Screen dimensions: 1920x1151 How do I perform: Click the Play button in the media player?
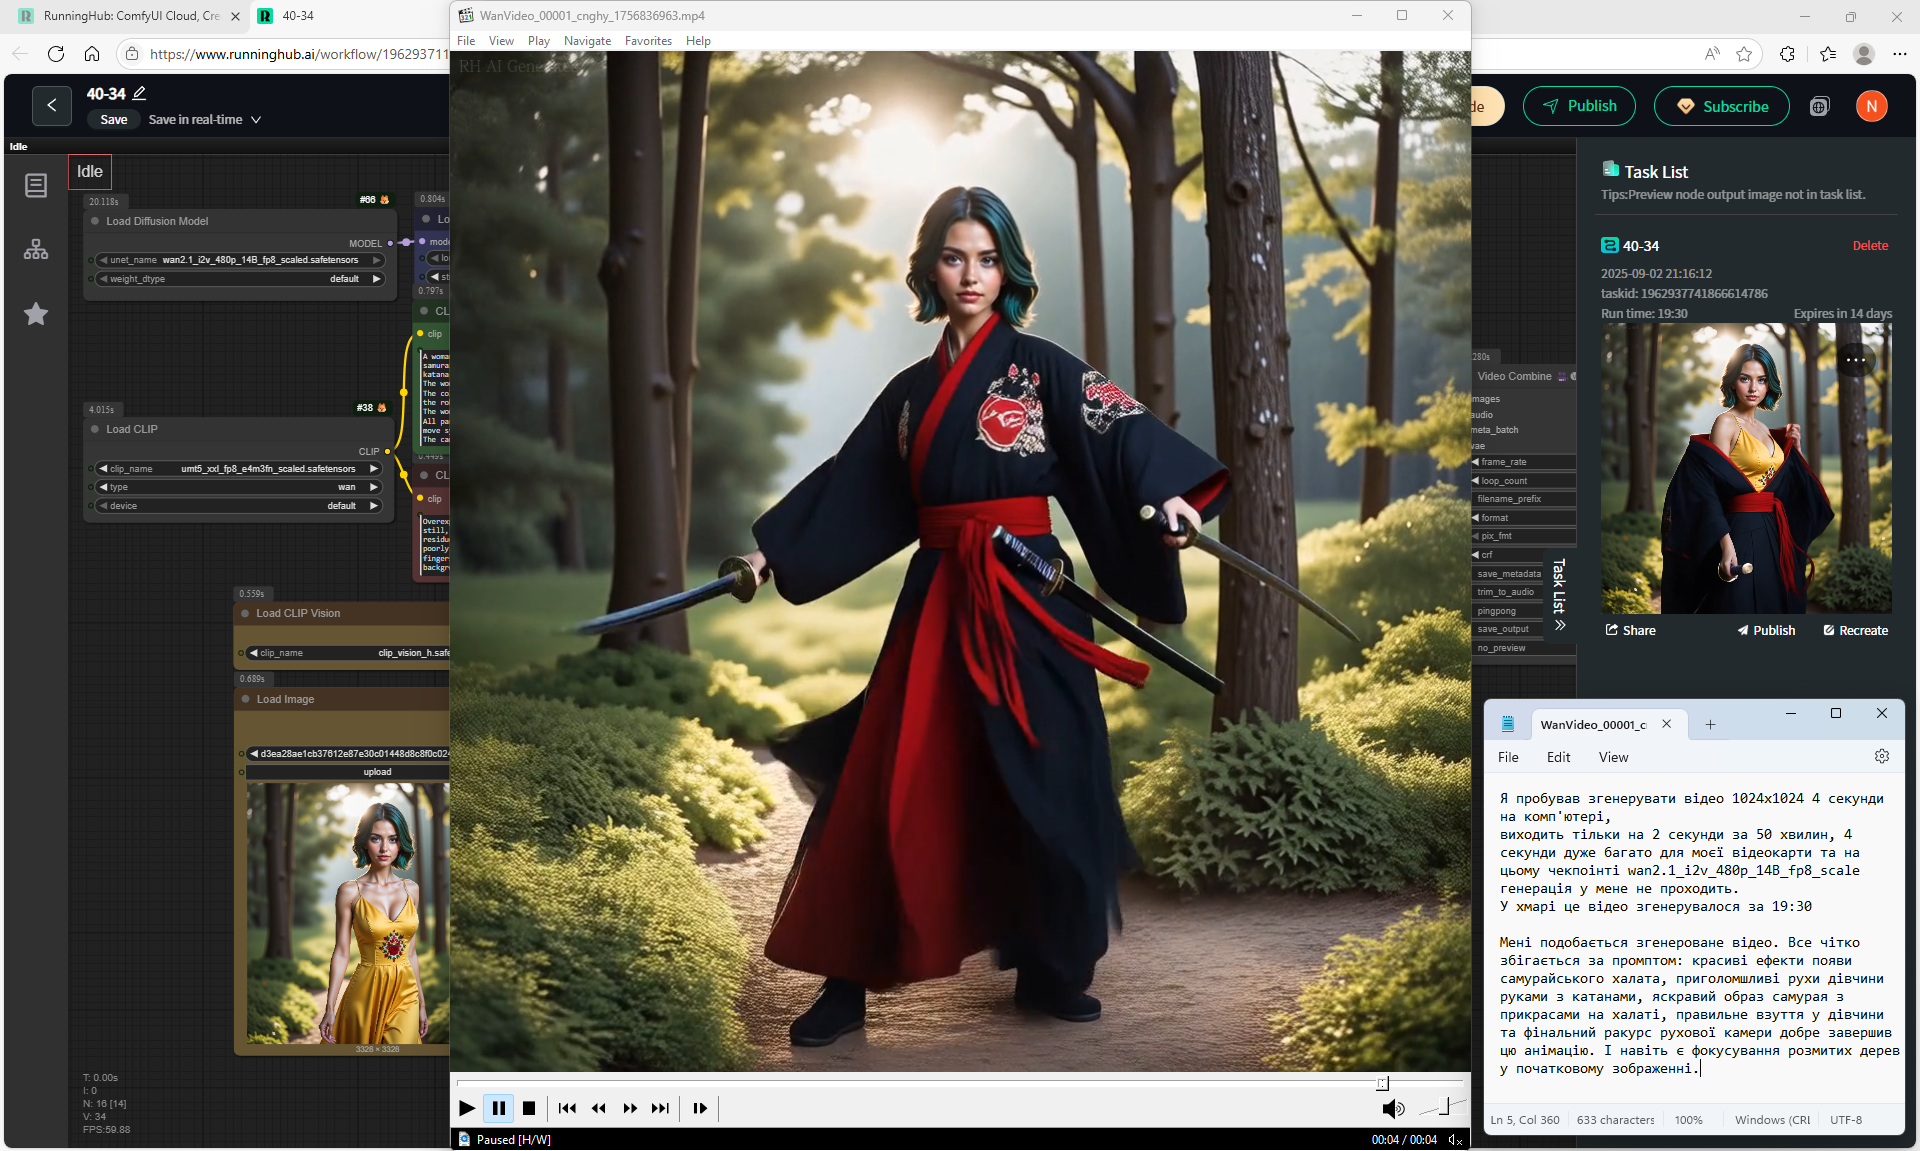point(467,1108)
